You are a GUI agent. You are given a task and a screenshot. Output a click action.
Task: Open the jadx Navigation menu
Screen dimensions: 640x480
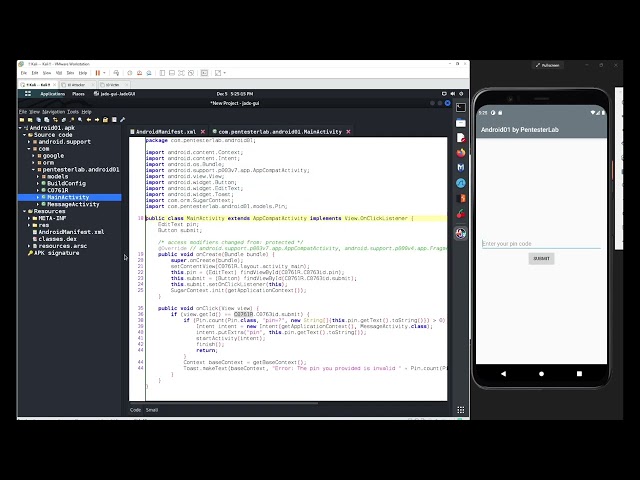click(x=53, y=112)
